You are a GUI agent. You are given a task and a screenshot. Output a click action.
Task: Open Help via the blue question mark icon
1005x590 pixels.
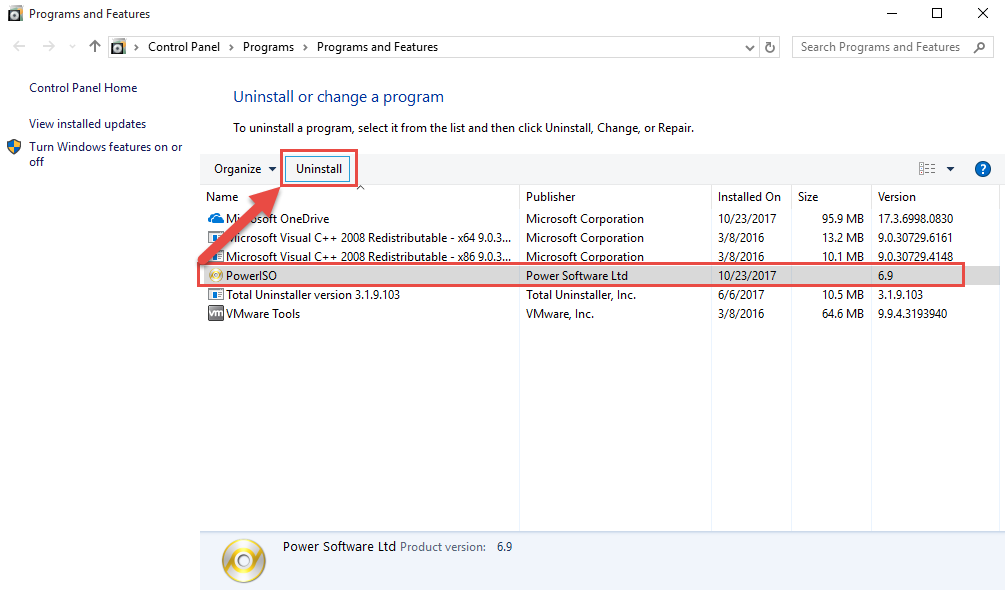(x=982, y=168)
